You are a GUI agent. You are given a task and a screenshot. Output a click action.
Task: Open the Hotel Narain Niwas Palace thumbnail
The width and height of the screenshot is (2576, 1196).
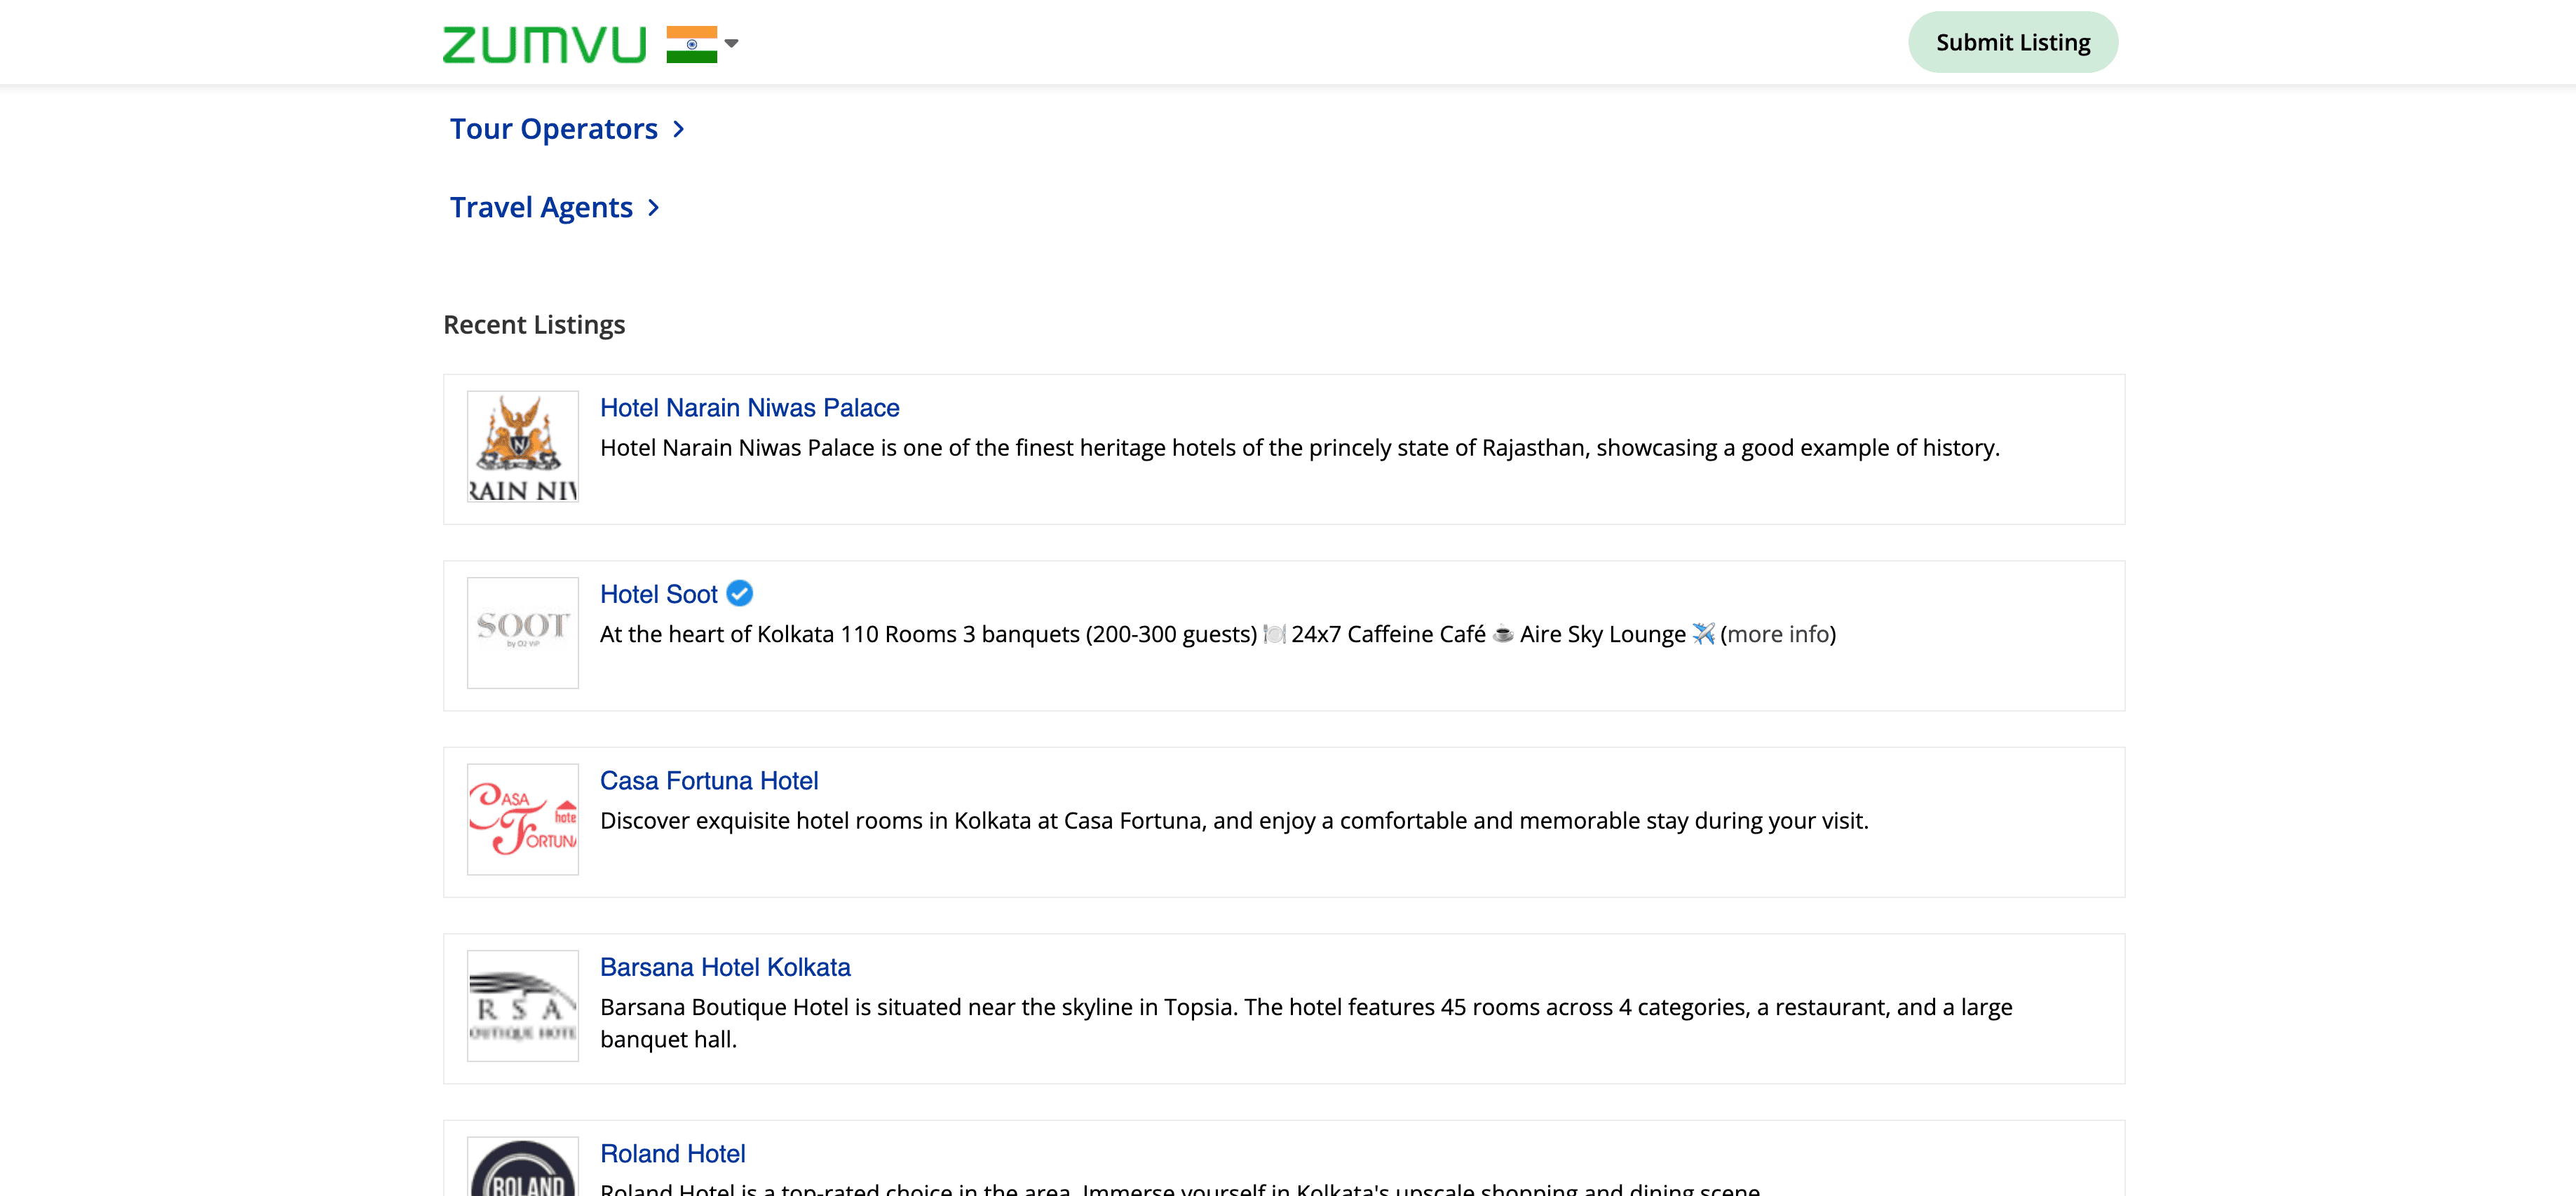point(522,446)
